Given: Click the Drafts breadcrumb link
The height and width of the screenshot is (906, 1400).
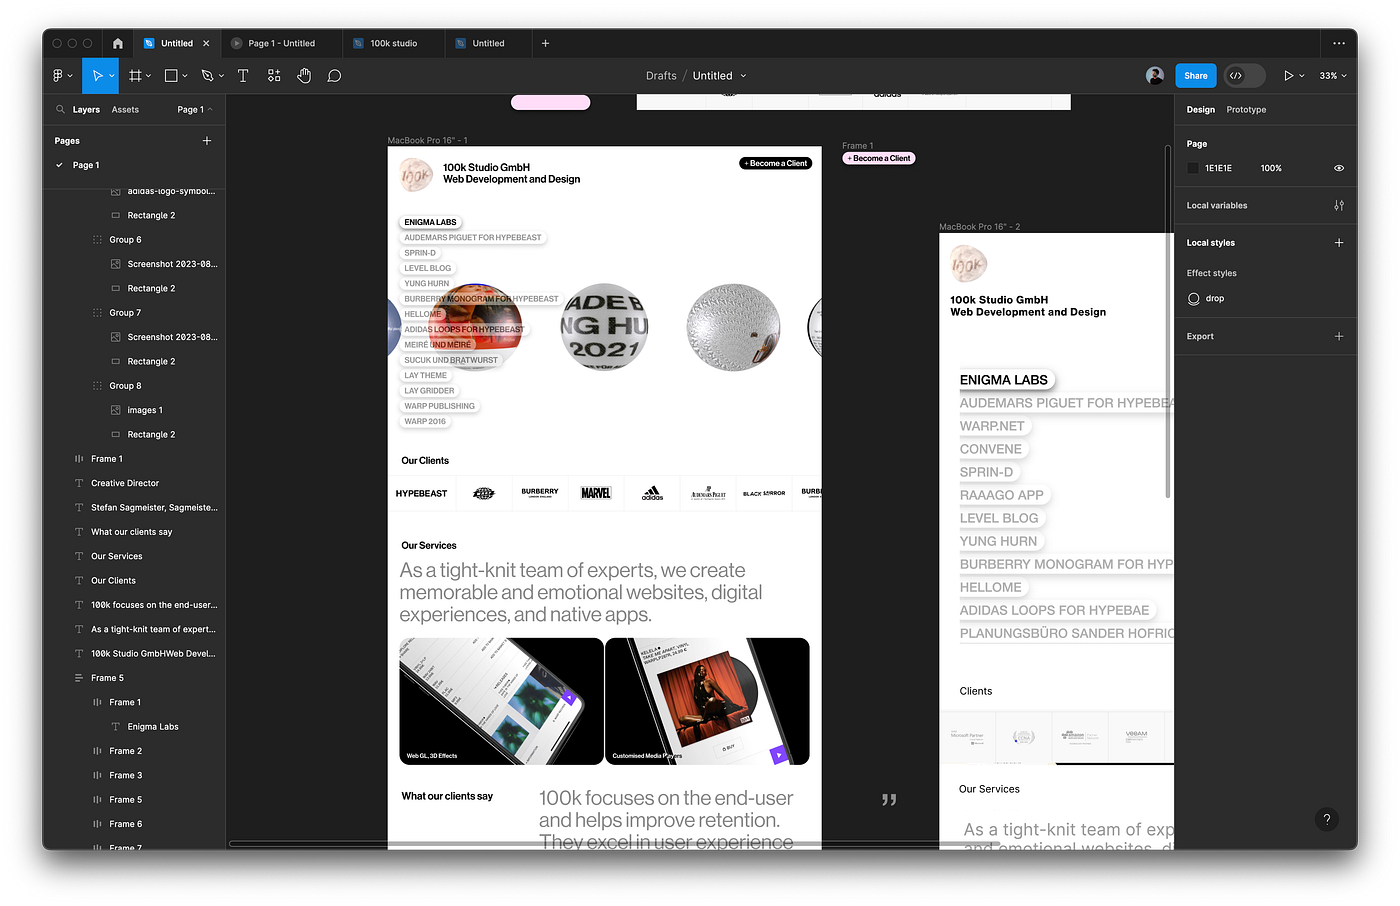Looking at the screenshot, I should (x=661, y=75).
